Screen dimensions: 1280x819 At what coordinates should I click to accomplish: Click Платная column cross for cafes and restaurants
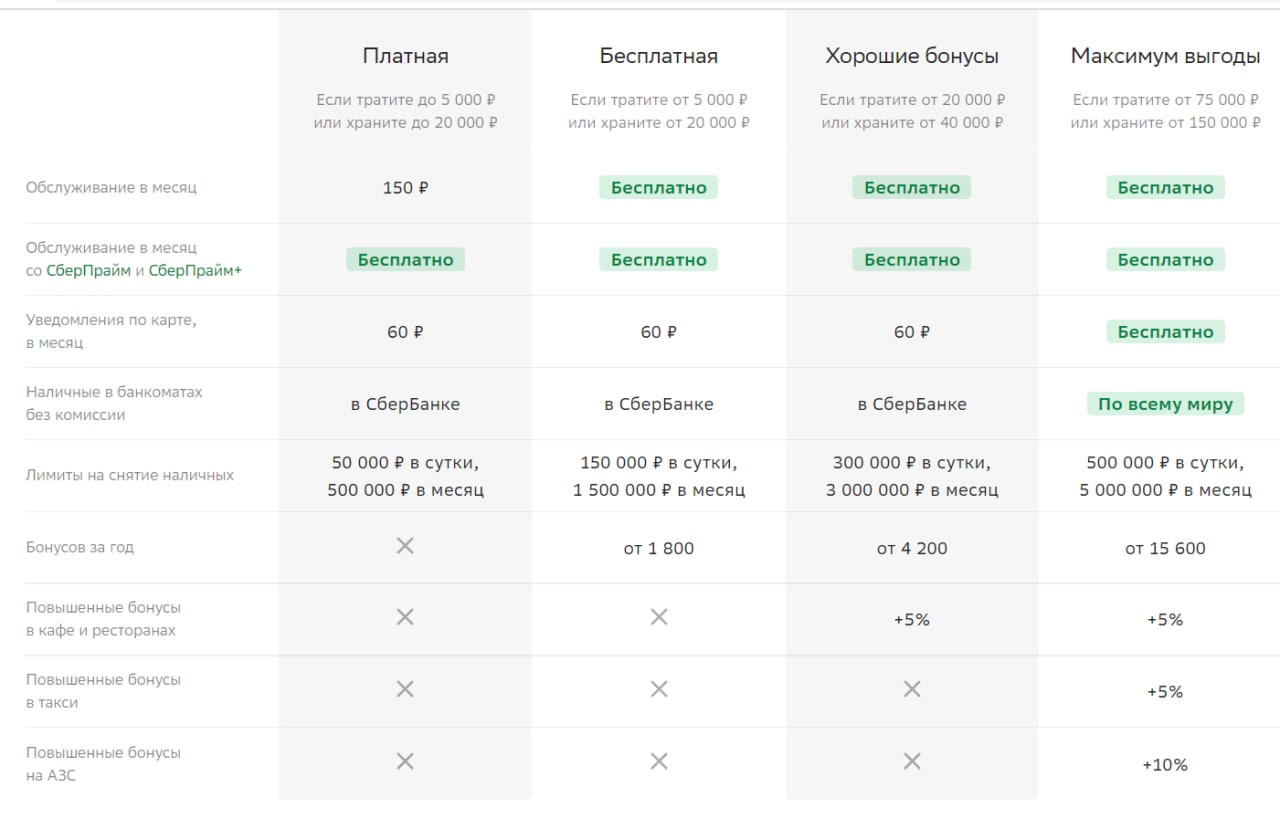405,618
